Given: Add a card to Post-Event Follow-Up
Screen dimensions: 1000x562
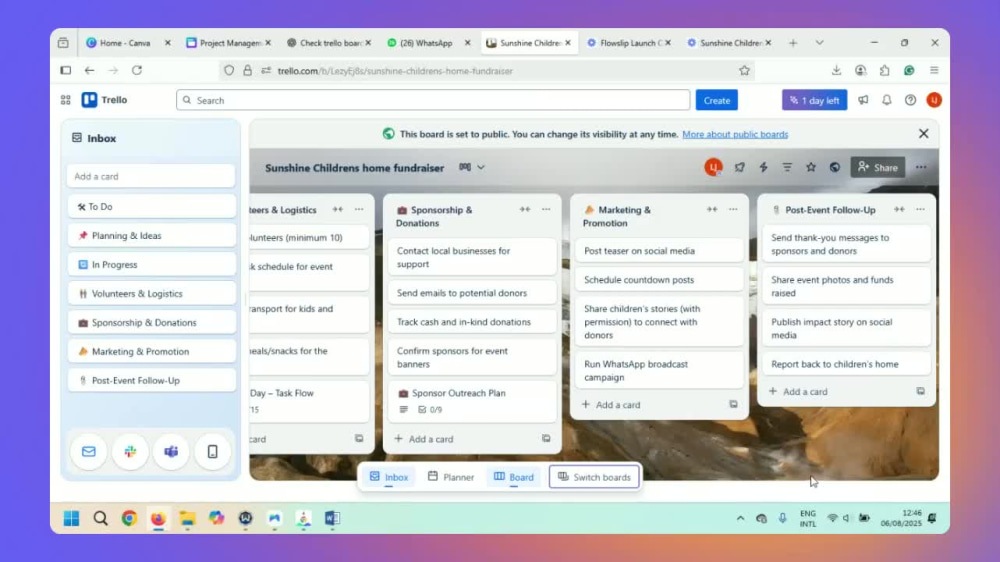Looking at the screenshot, I should coord(798,392).
